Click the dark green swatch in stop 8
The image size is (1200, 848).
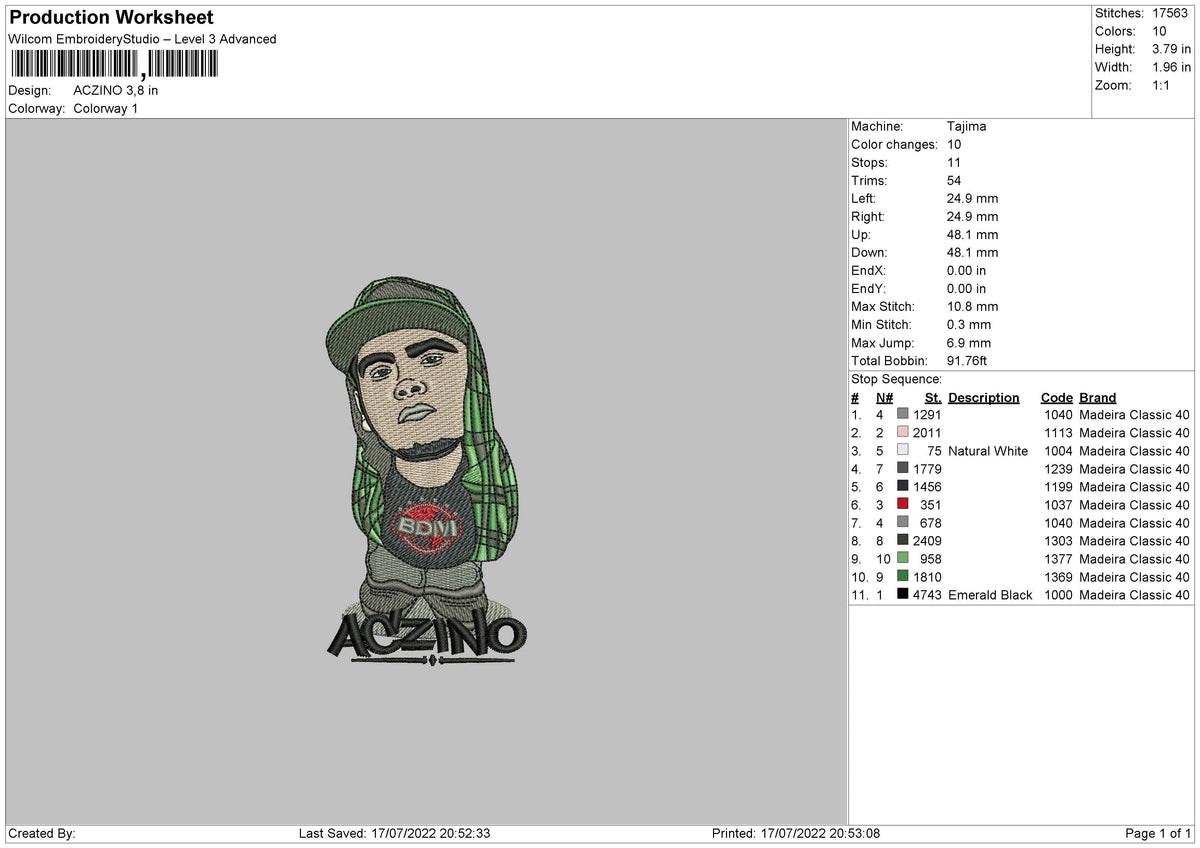(x=903, y=540)
